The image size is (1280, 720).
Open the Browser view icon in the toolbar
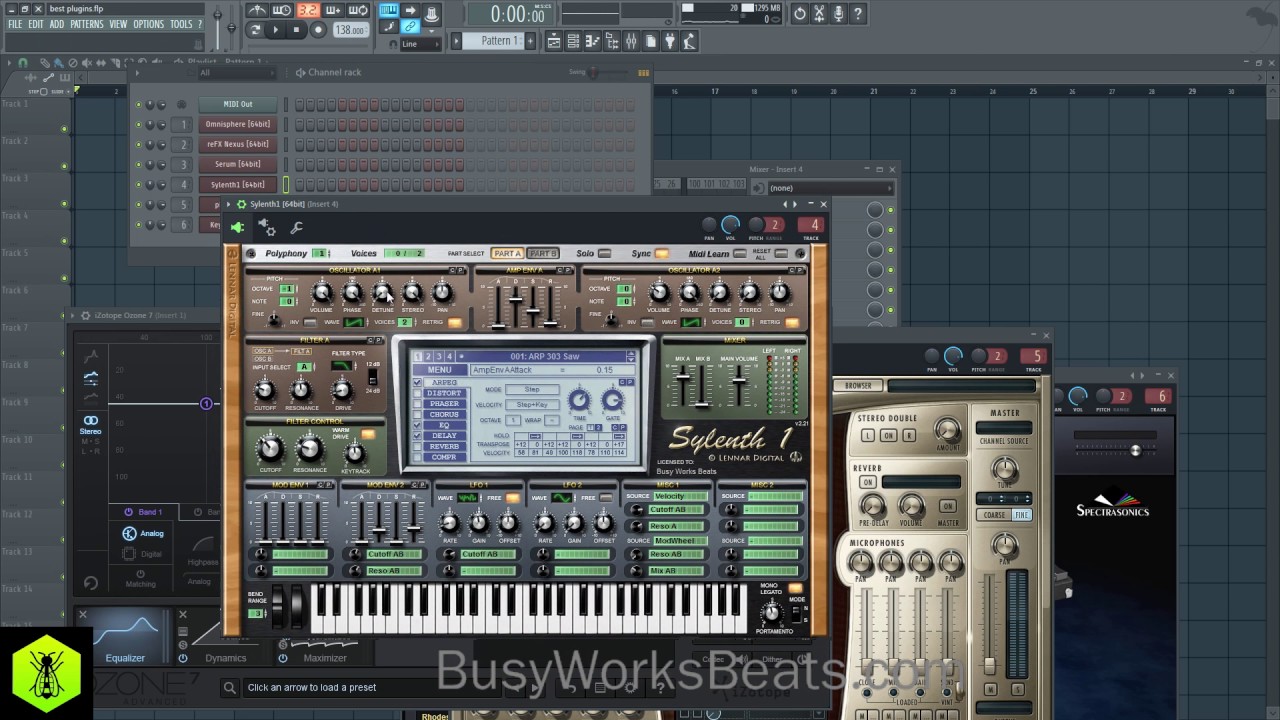611,41
